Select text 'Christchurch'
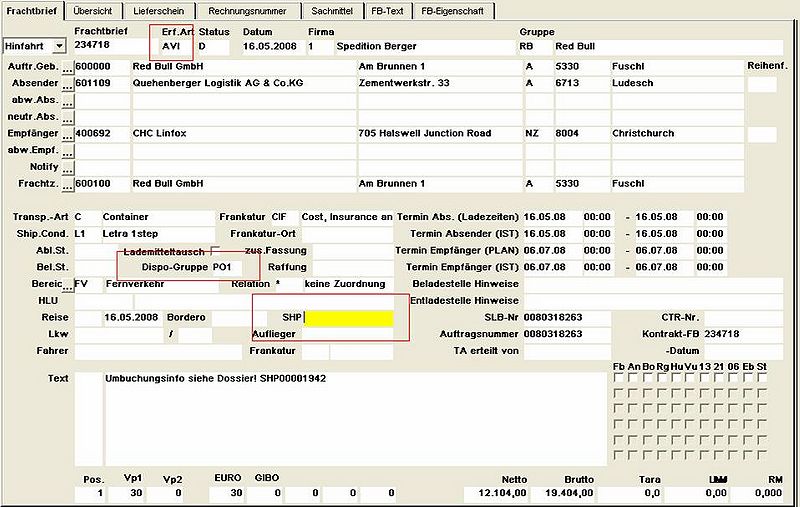This screenshot has height=507, width=800. click(x=643, y=134)
